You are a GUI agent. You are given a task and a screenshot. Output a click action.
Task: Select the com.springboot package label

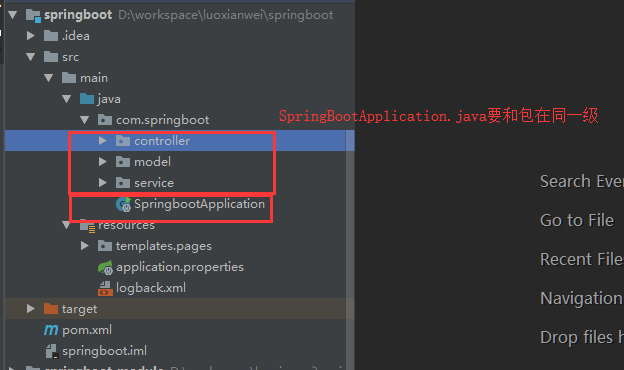(x=162, y=120)
